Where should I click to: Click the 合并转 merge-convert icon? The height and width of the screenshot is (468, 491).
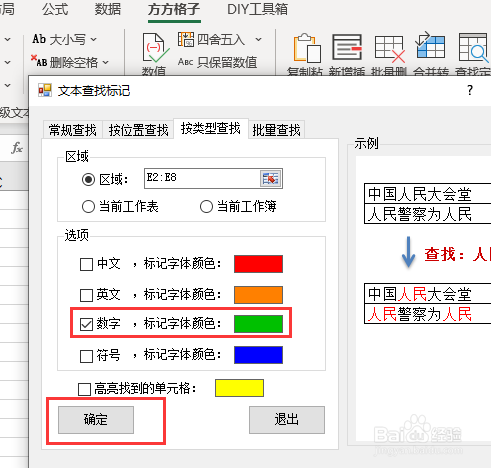coord(430,46)
